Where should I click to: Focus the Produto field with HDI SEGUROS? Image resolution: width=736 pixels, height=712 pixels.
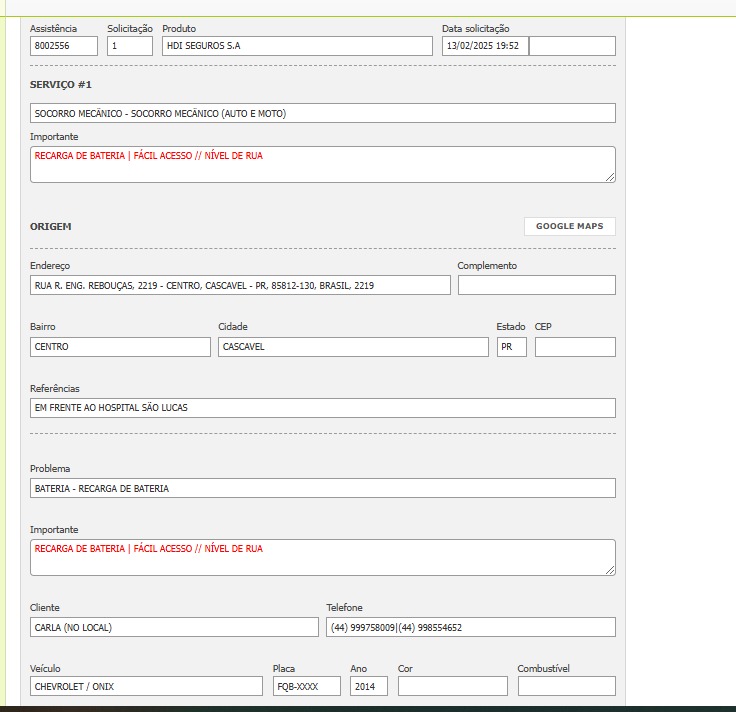coord(296,46)
